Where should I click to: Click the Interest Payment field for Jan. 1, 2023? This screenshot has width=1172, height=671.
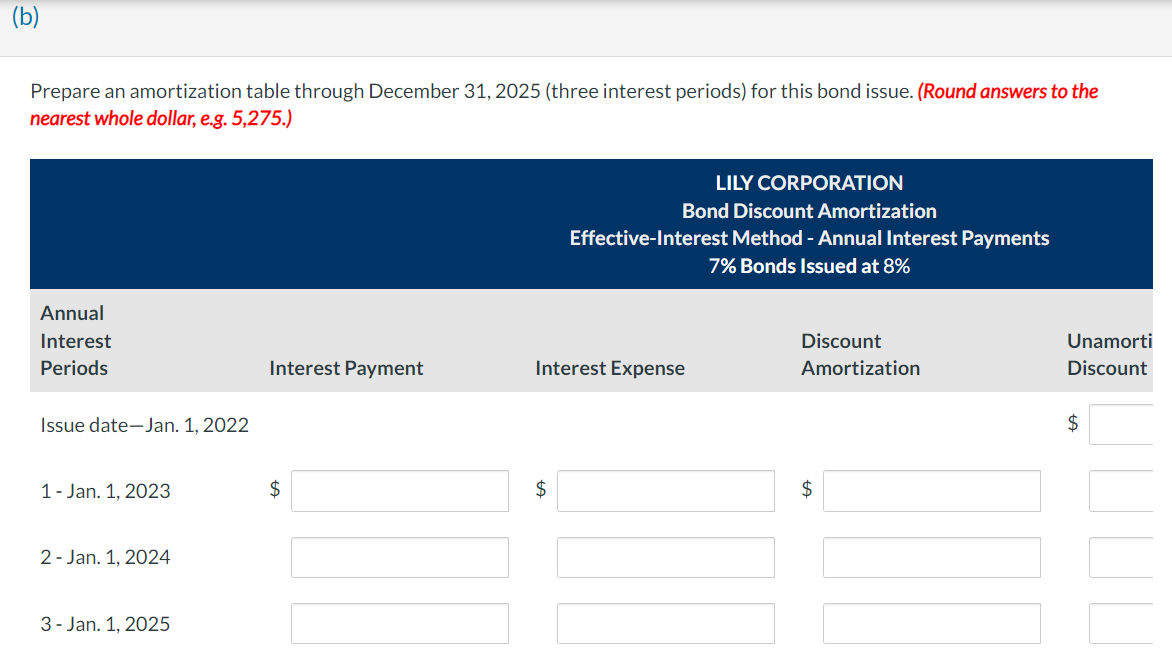399,490
